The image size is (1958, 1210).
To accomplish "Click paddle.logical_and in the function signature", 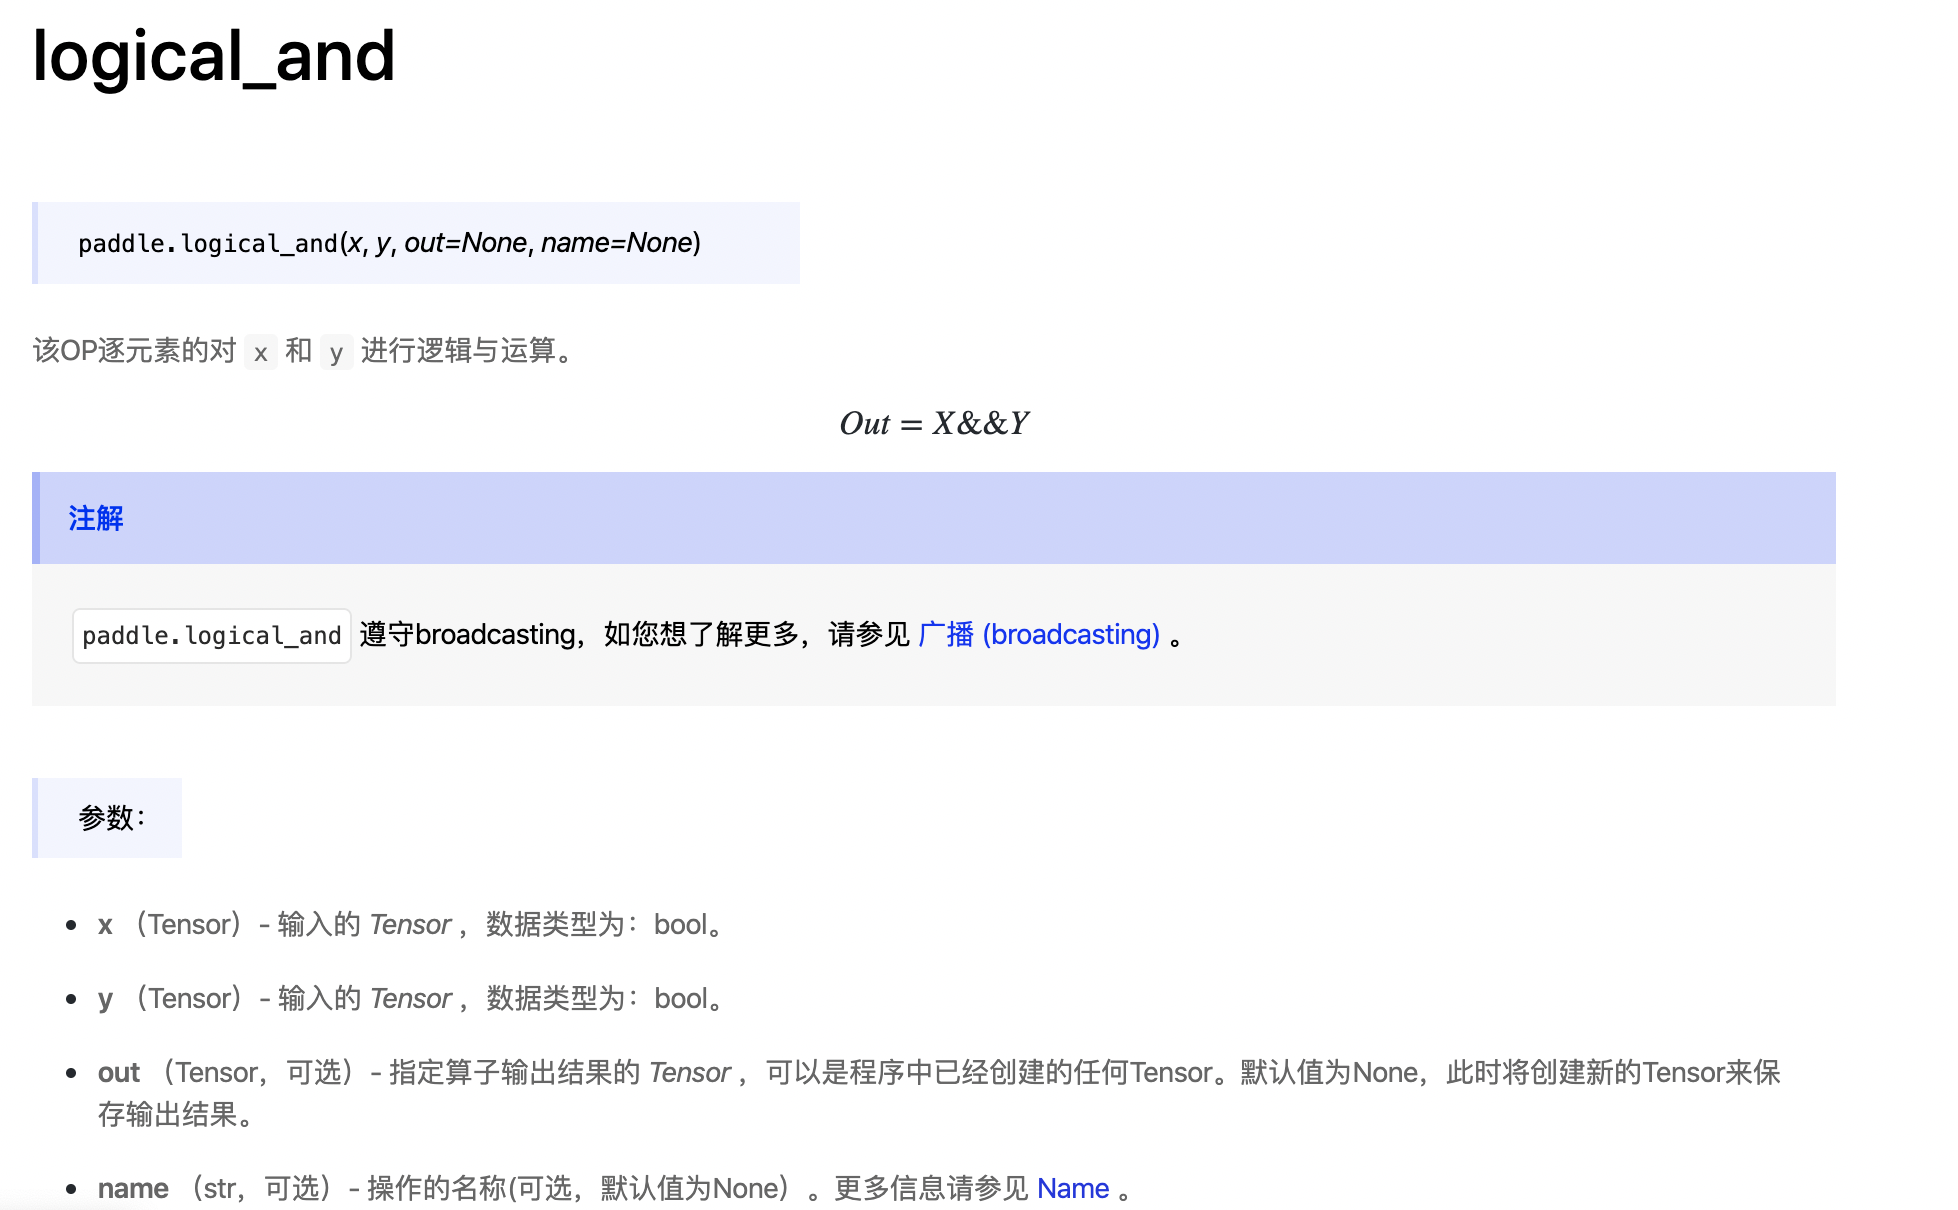I will (x=208, y=244).
